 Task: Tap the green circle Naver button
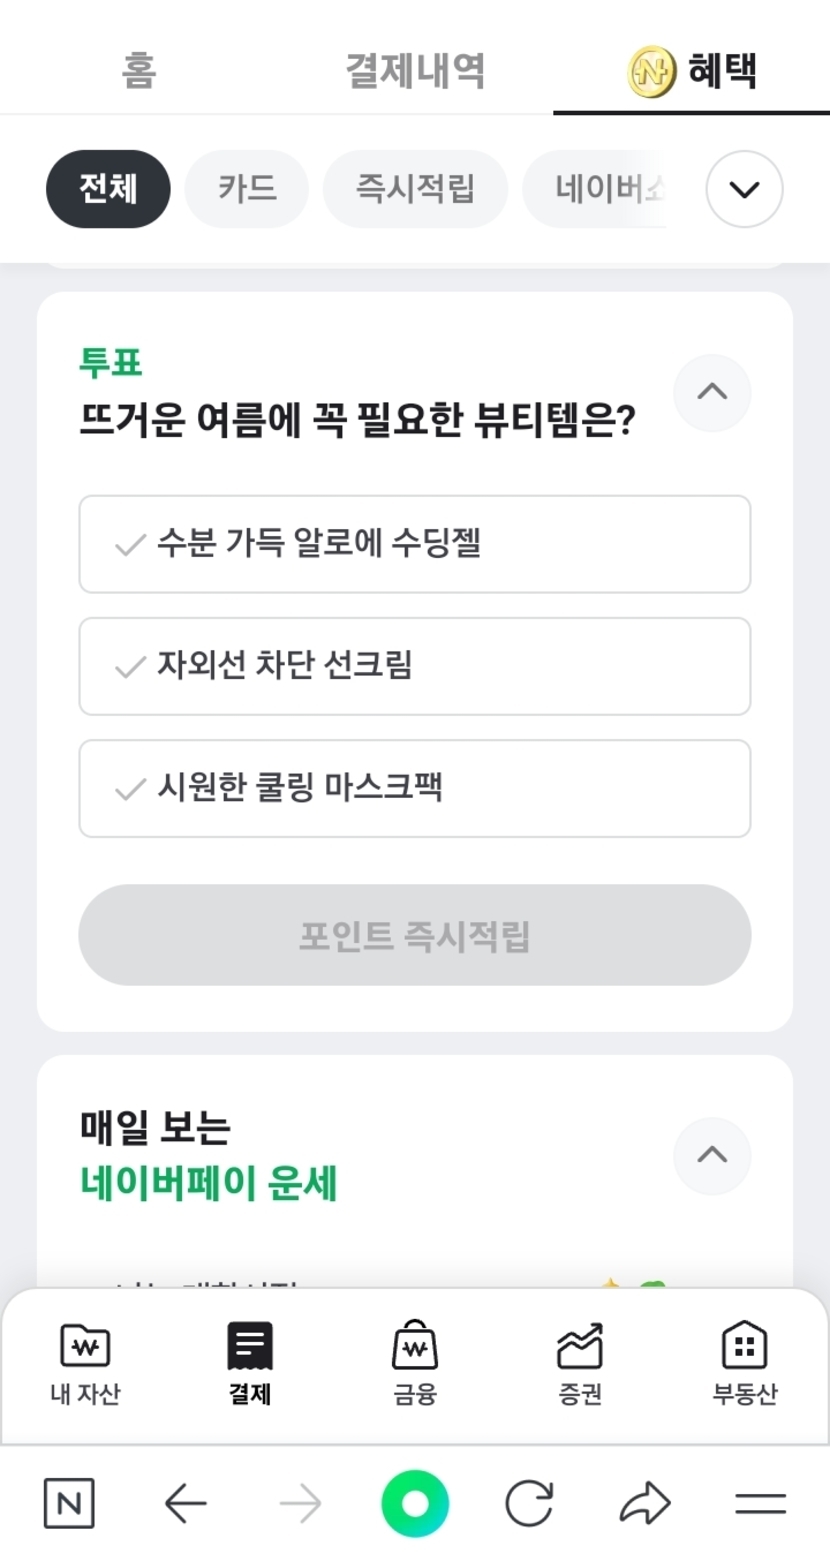[x=415, y=1503]
